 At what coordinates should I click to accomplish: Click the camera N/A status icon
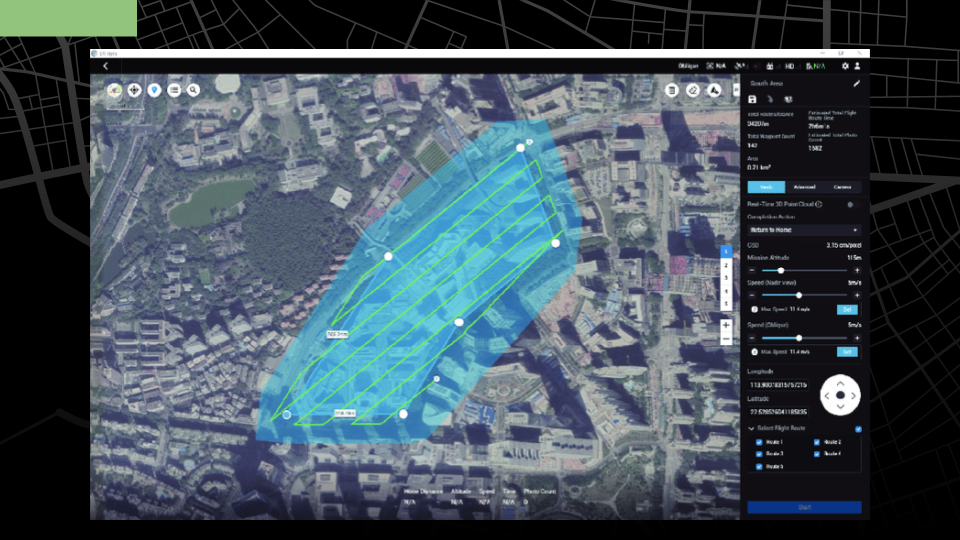pyautogui.click(x=716, y=66)
